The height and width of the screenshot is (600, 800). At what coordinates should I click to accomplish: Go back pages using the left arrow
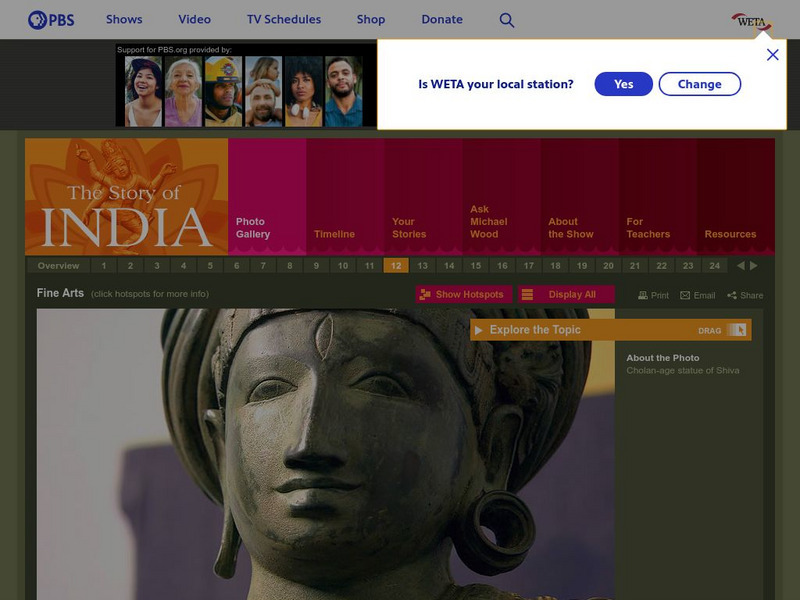pos(740,265)
